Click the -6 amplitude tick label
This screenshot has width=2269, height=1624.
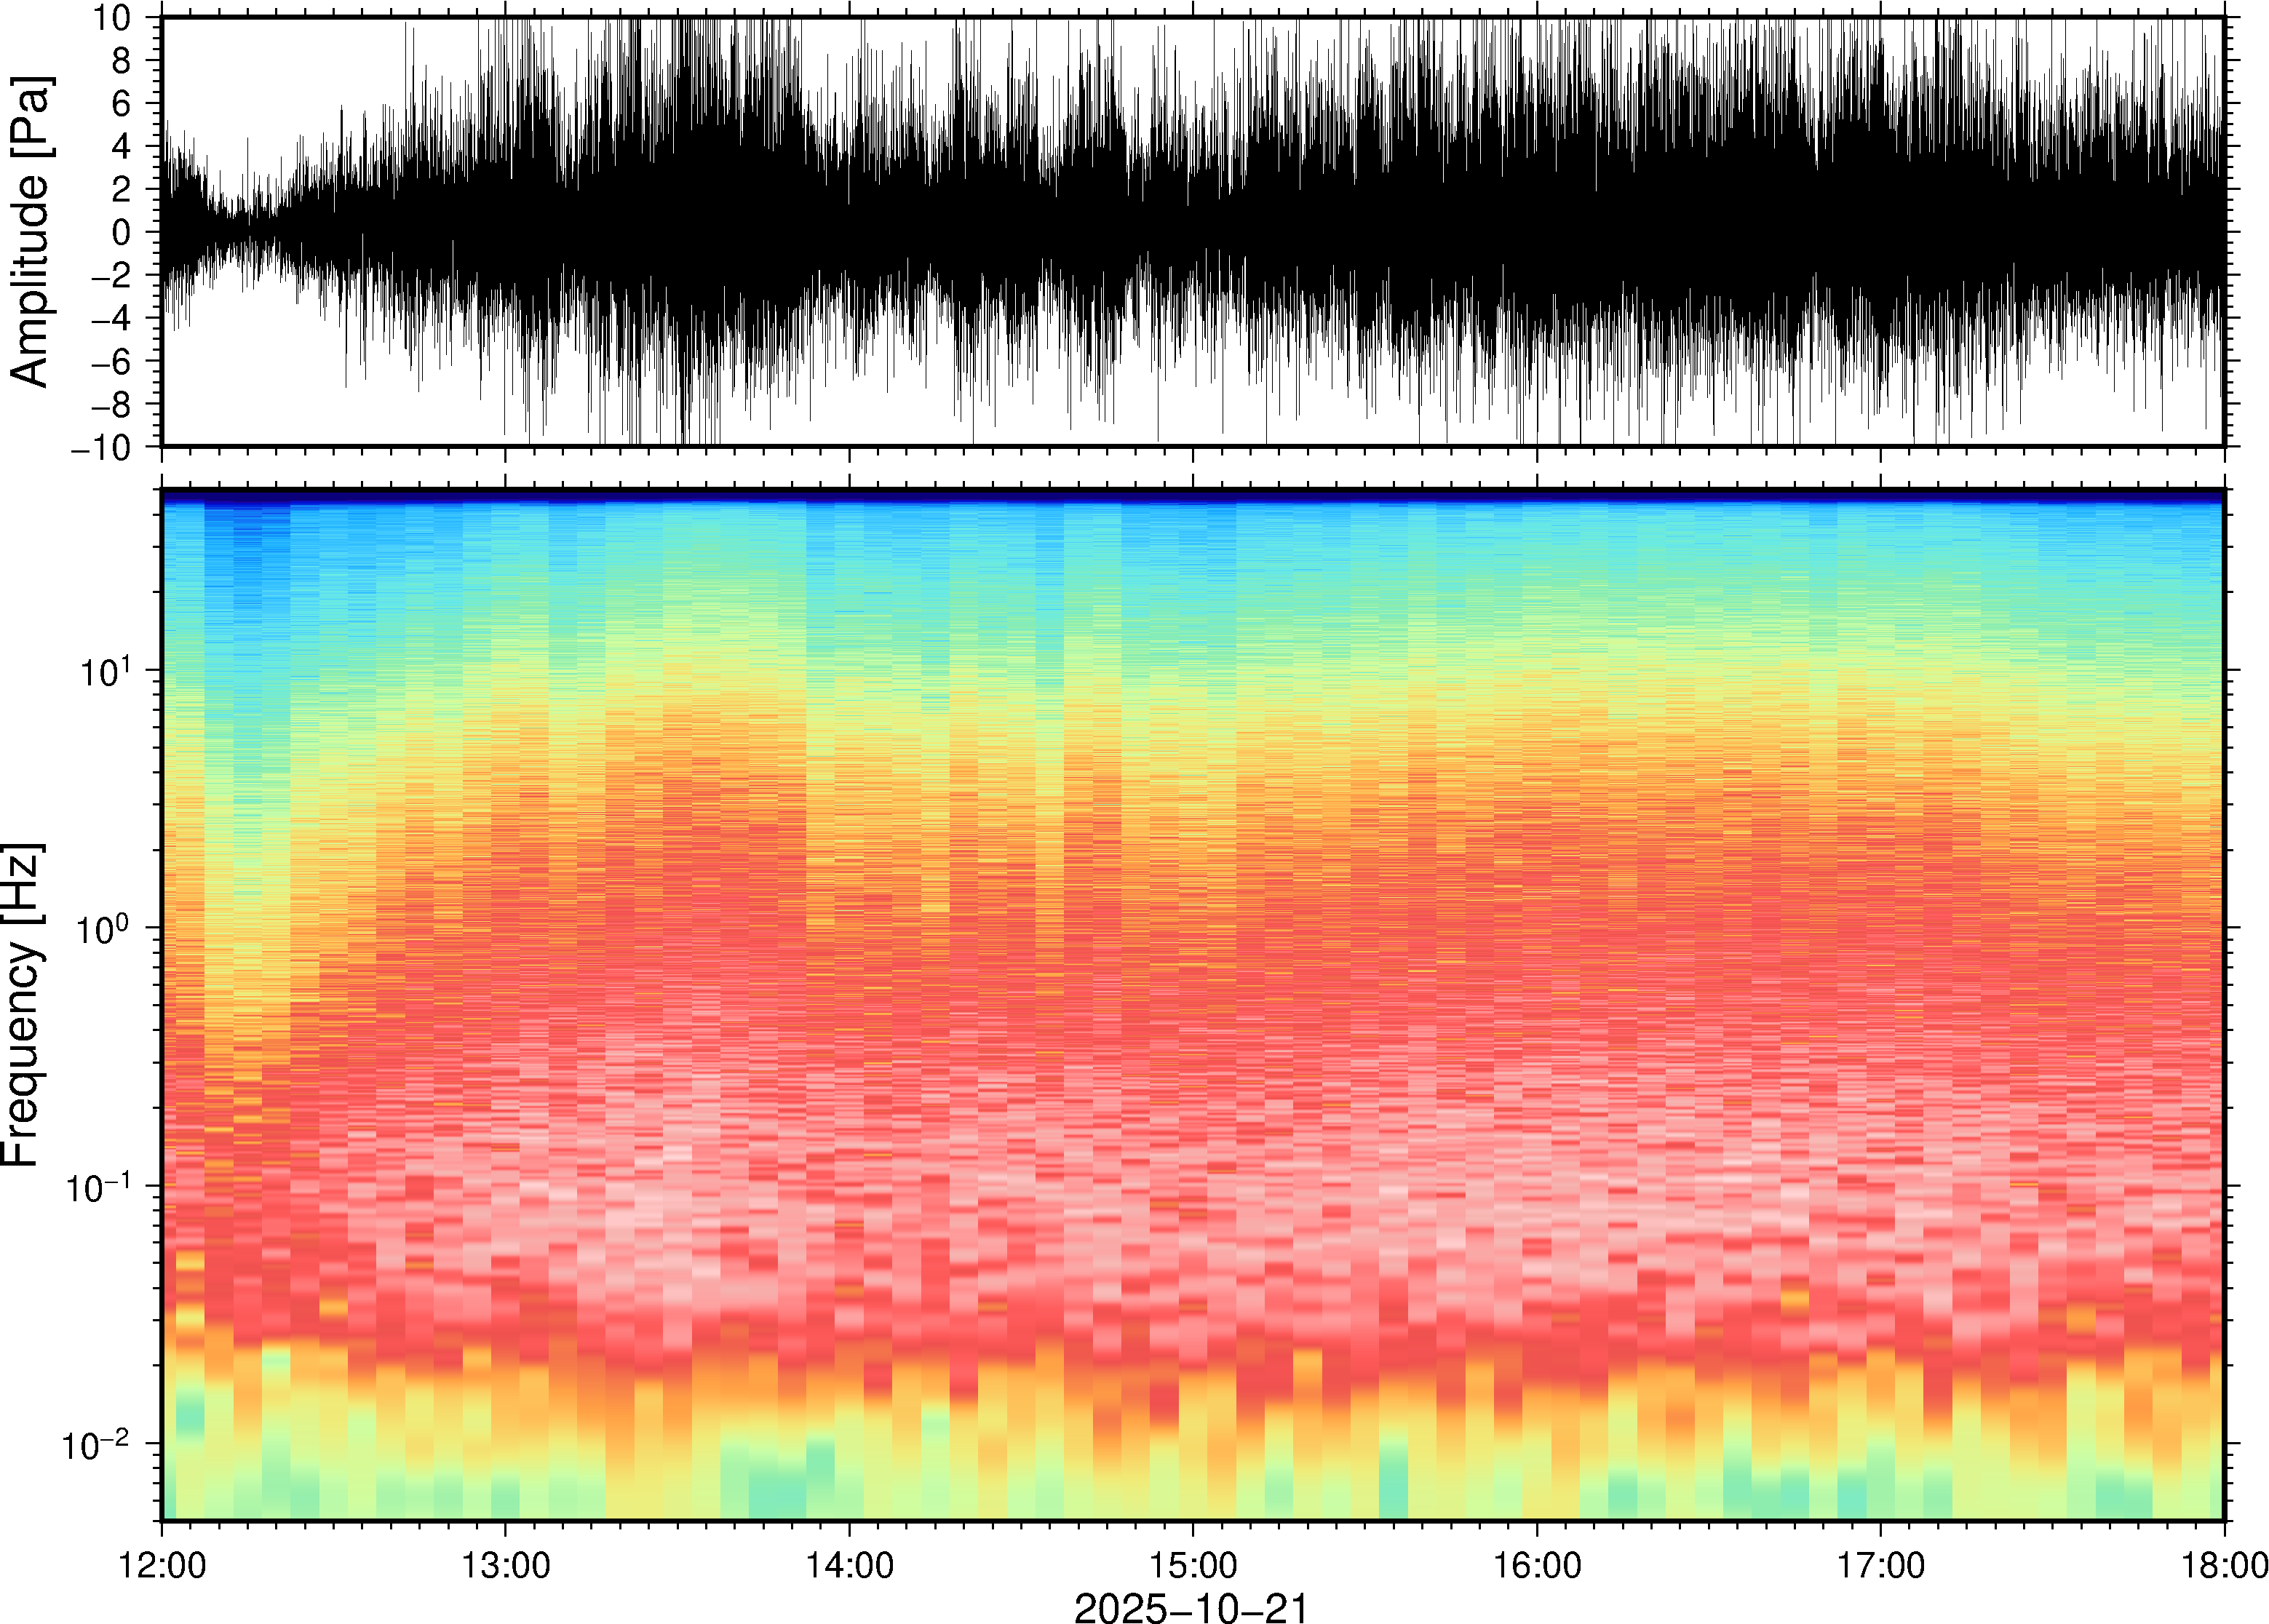click(x=110, y=361)
